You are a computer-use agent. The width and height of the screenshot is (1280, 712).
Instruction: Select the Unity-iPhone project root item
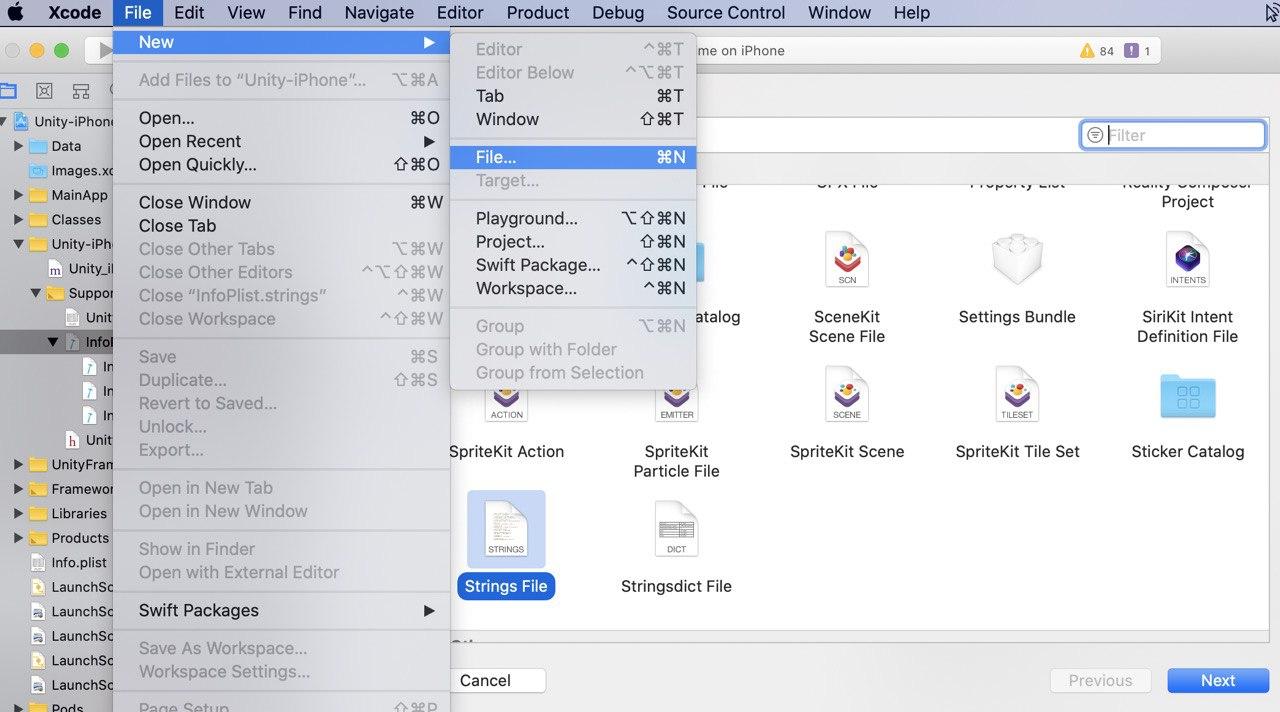pyautogui.click(x=65, y=122)
